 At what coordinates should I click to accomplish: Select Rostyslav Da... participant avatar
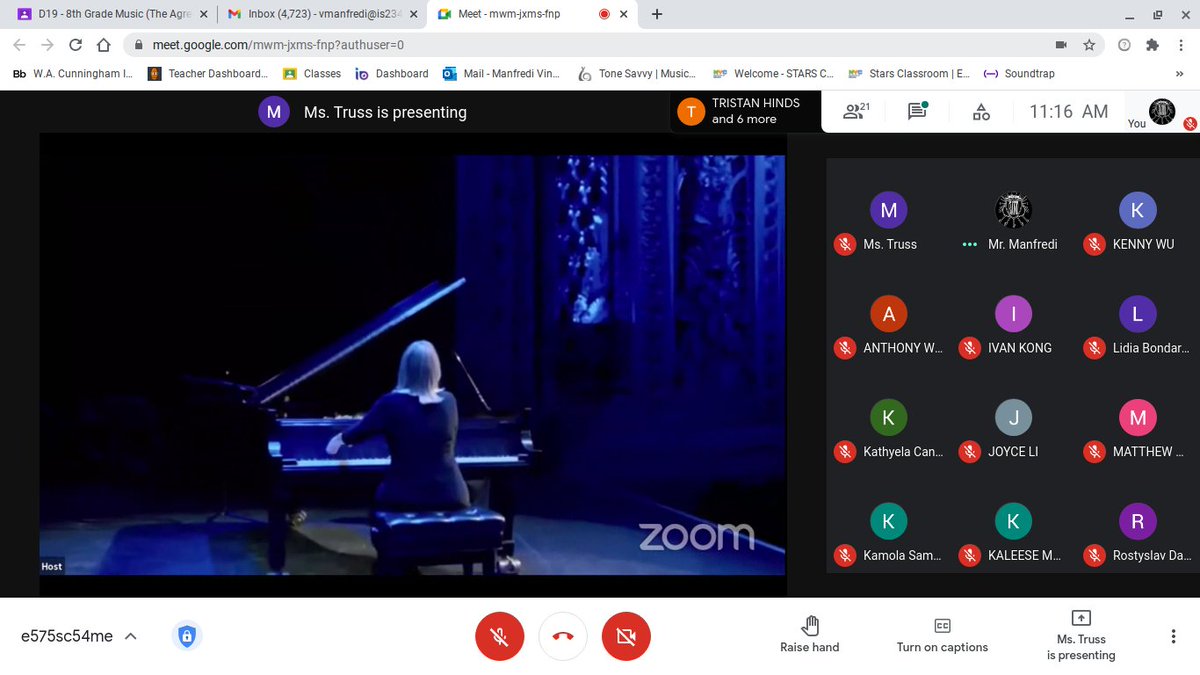1137,521
